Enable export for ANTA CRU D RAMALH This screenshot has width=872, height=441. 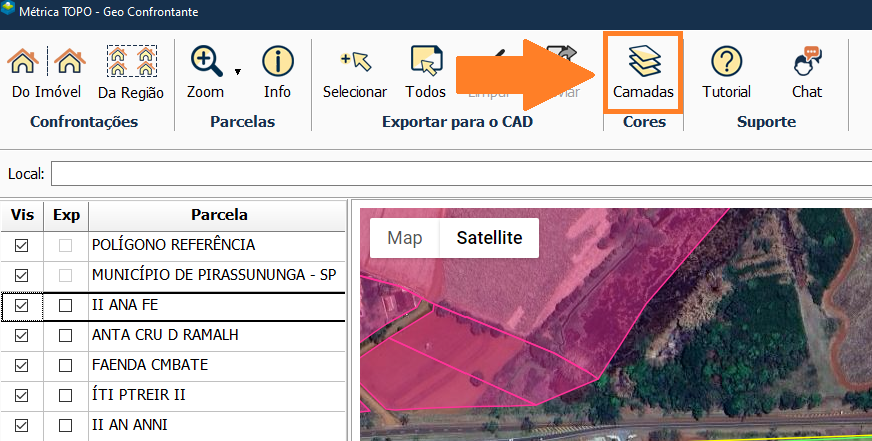click(66, 335)
